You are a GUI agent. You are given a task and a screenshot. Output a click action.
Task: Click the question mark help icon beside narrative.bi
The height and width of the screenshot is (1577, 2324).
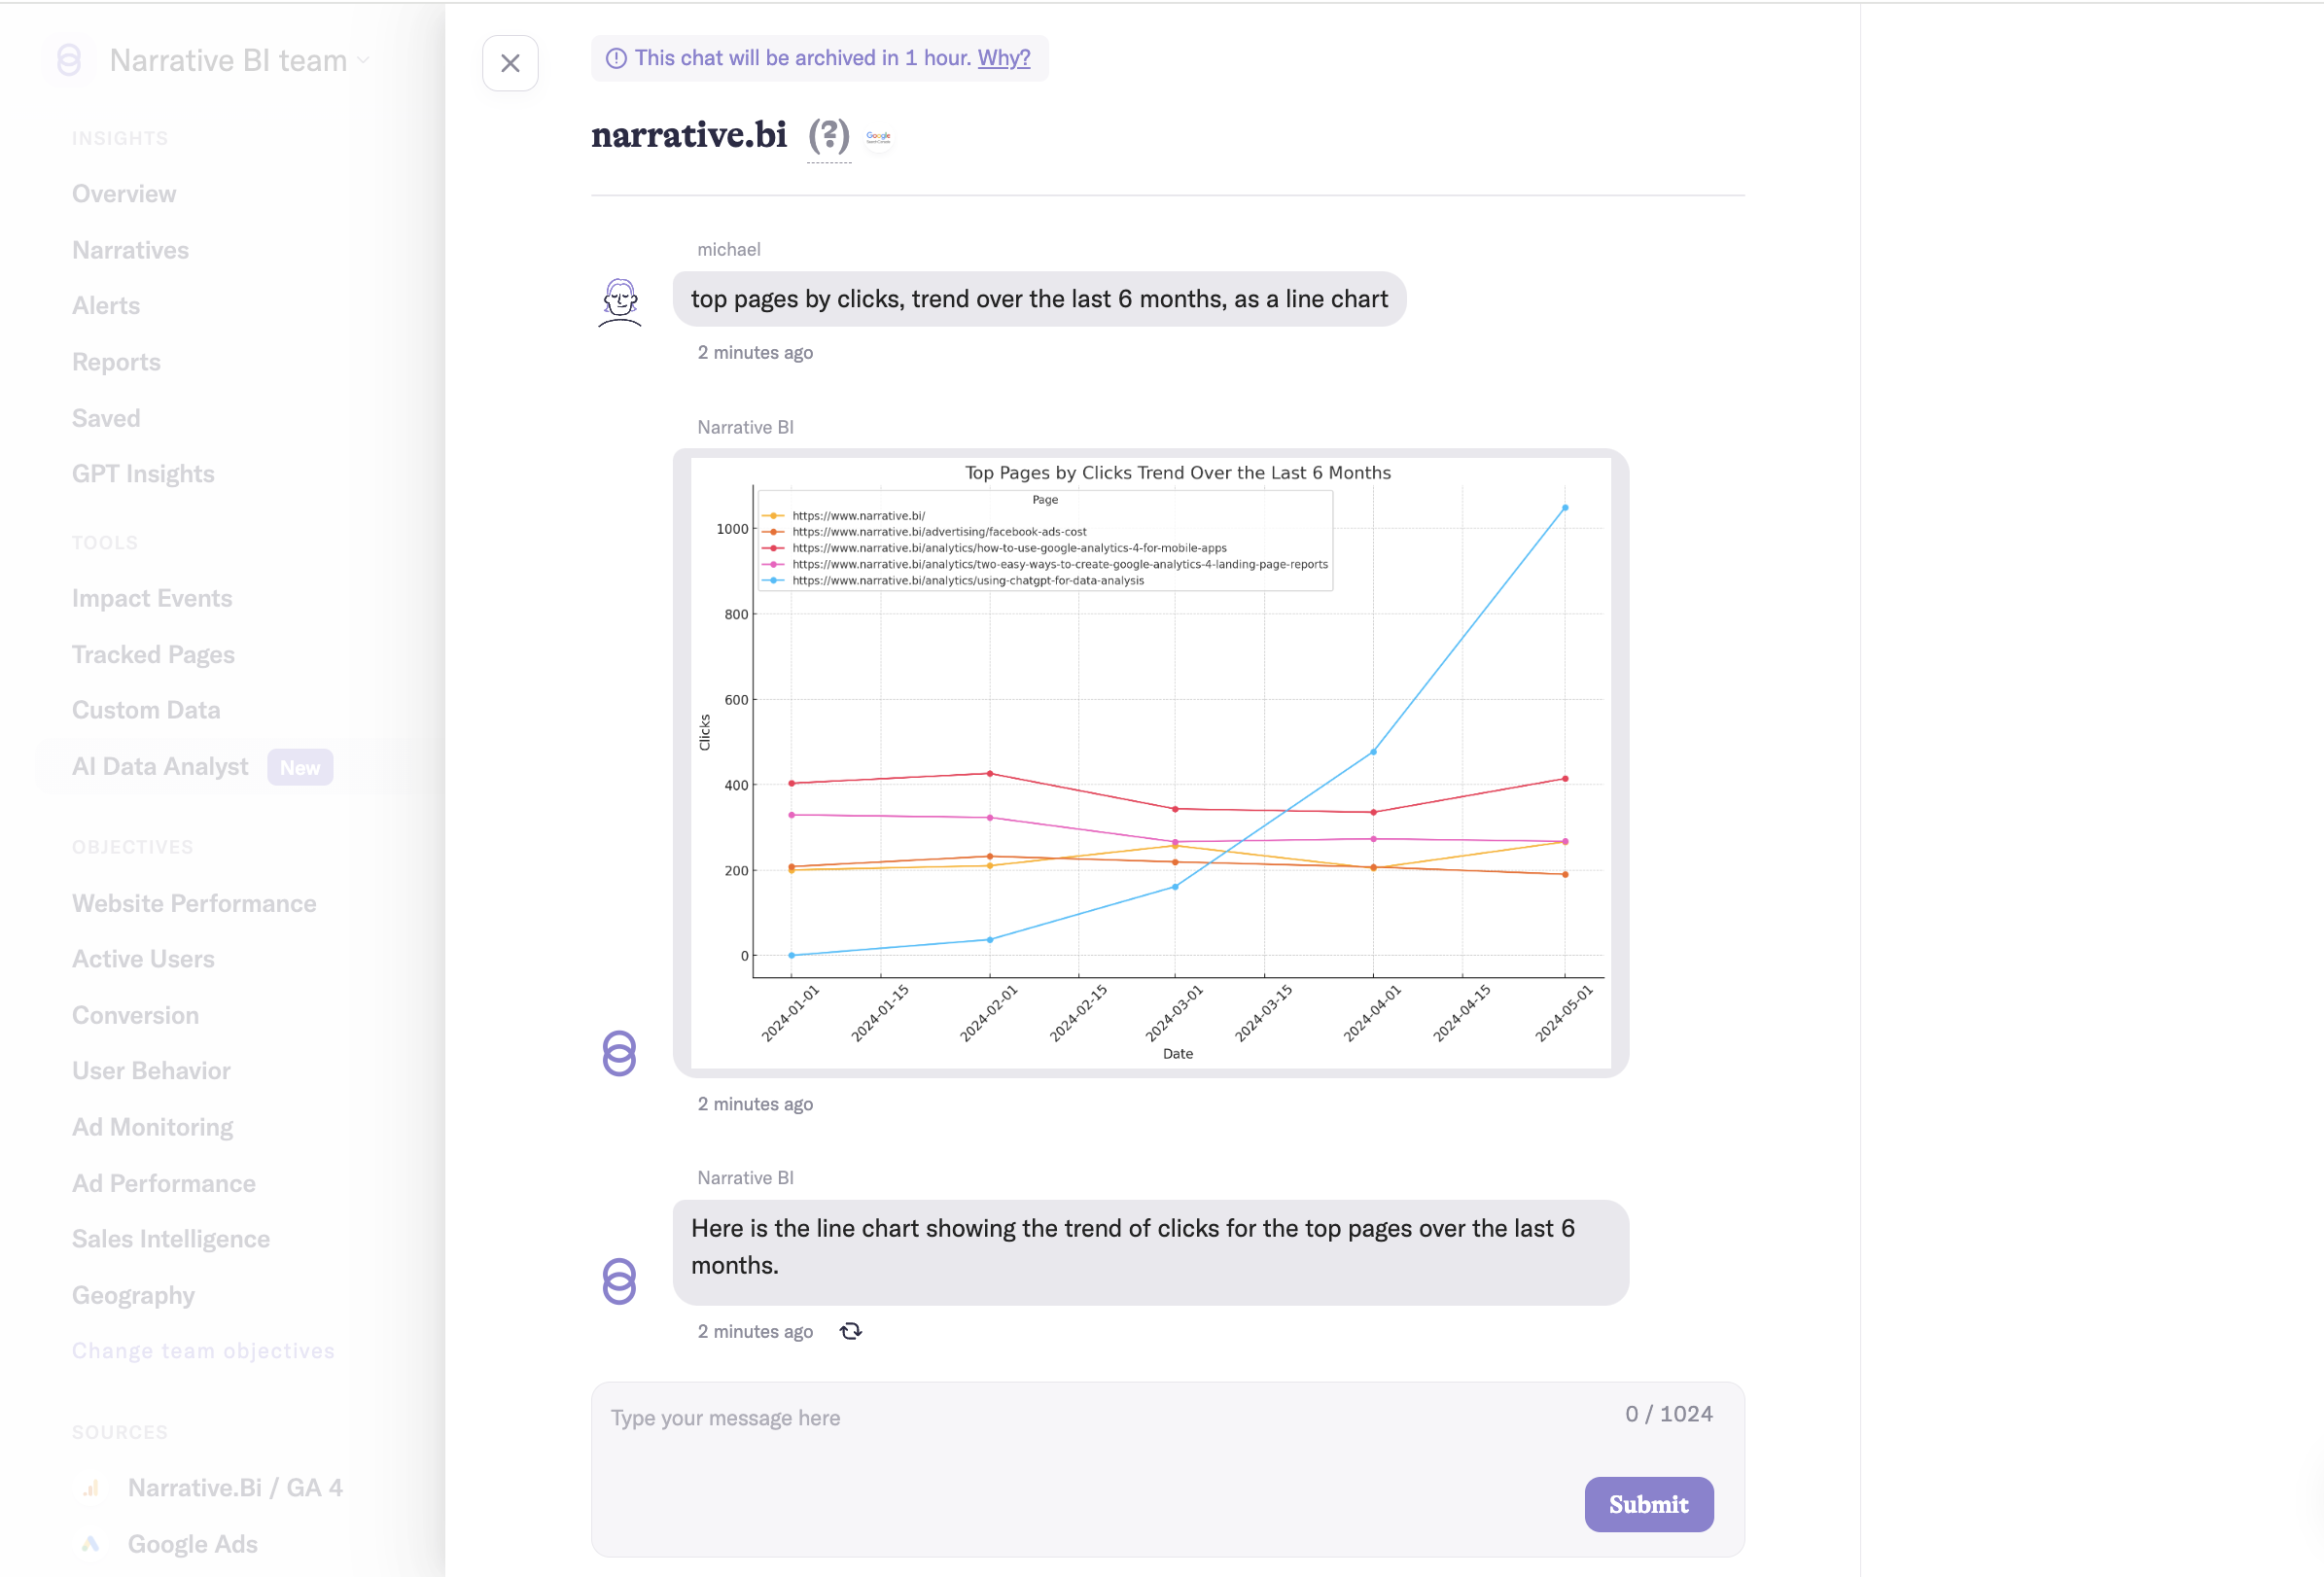click(828, 136)
